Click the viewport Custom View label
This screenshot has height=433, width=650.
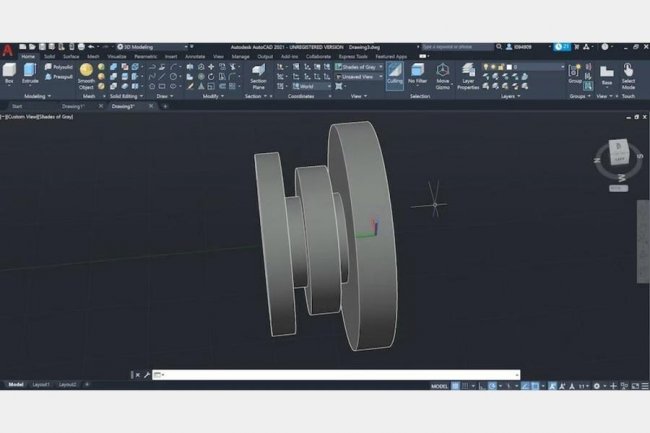(23, 117)
